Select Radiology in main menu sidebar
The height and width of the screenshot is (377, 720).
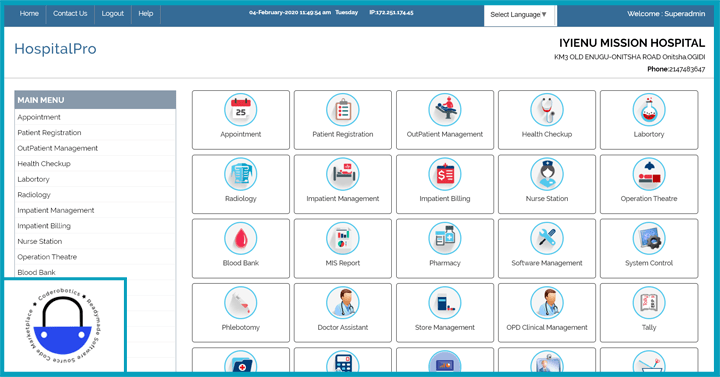95,195
